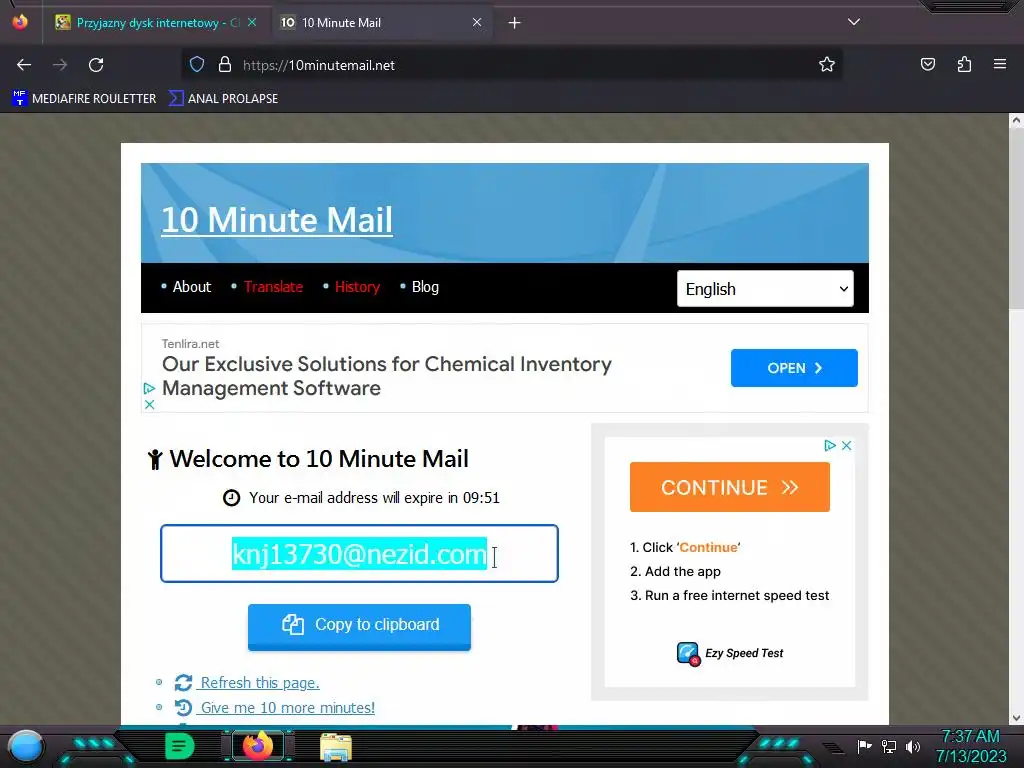Click the Ezy Speed Test logo

729,653
